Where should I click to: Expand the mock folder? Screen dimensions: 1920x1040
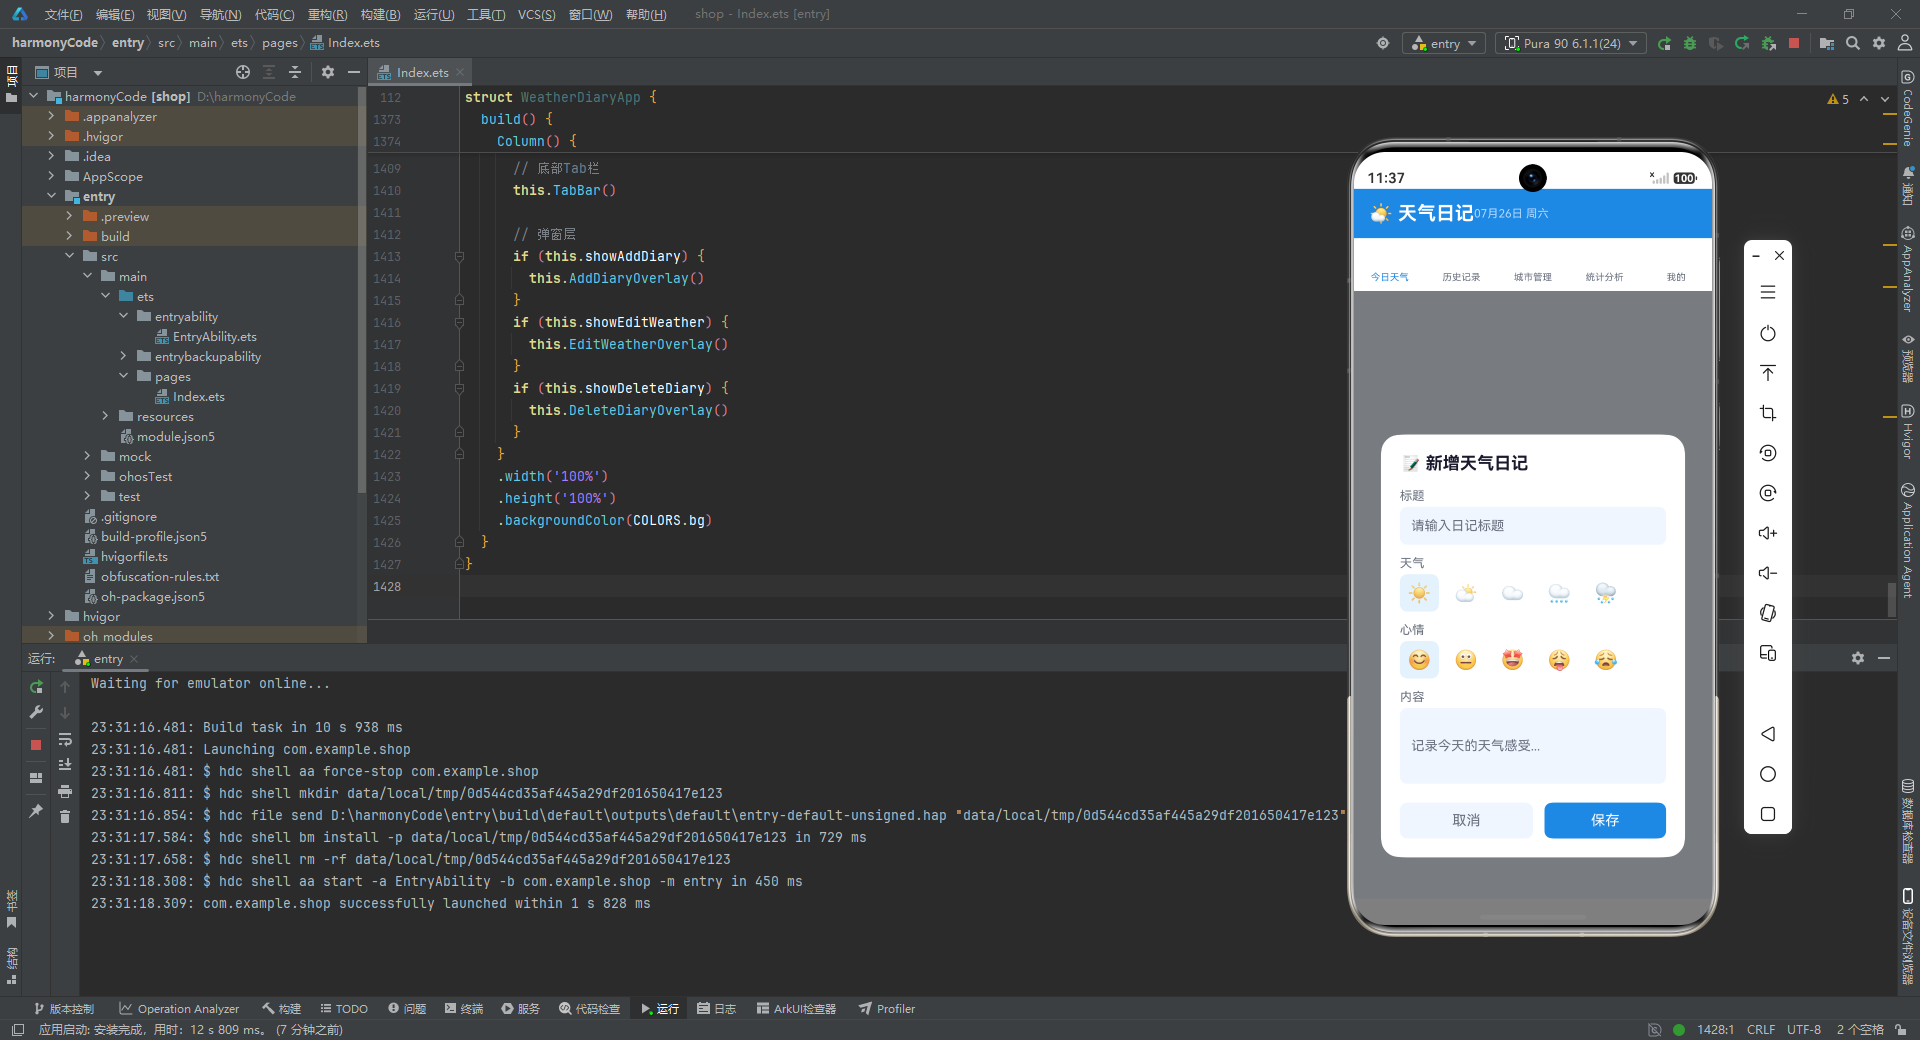(87, 456)
